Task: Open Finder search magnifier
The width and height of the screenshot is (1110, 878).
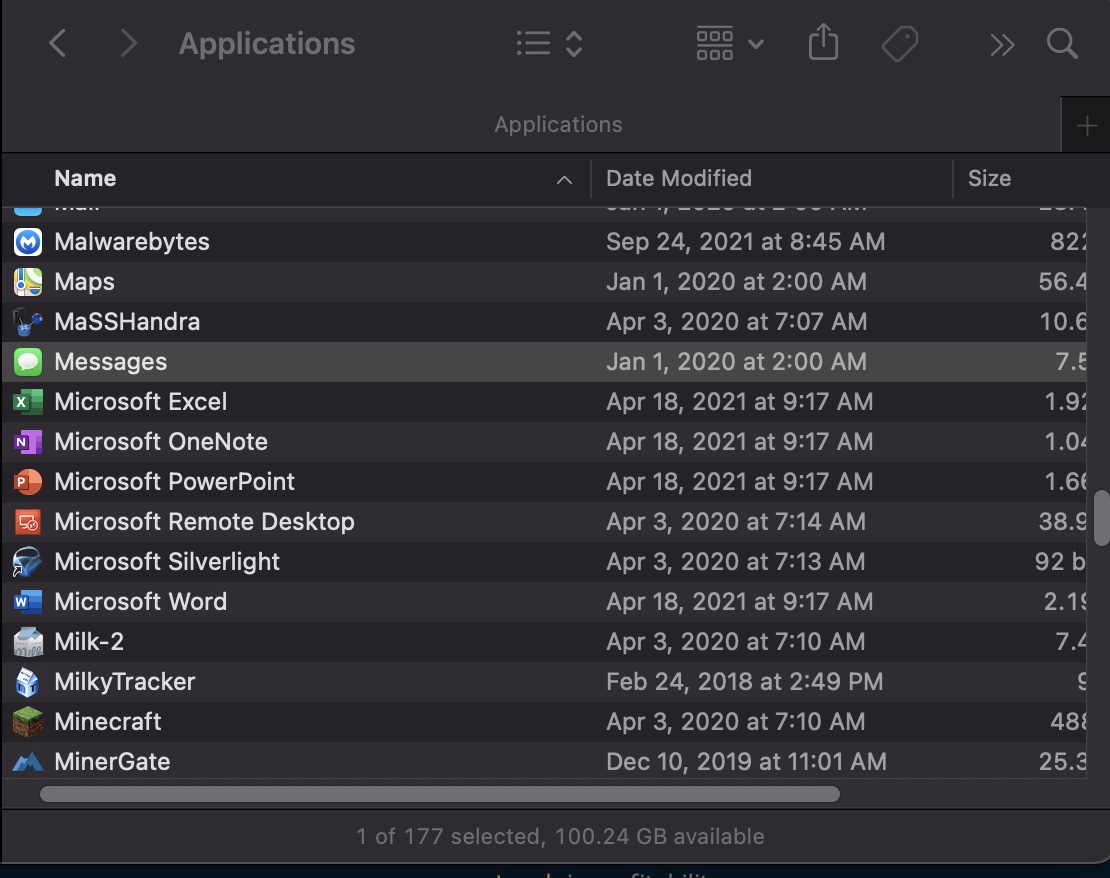Action: click(1062, 44)
